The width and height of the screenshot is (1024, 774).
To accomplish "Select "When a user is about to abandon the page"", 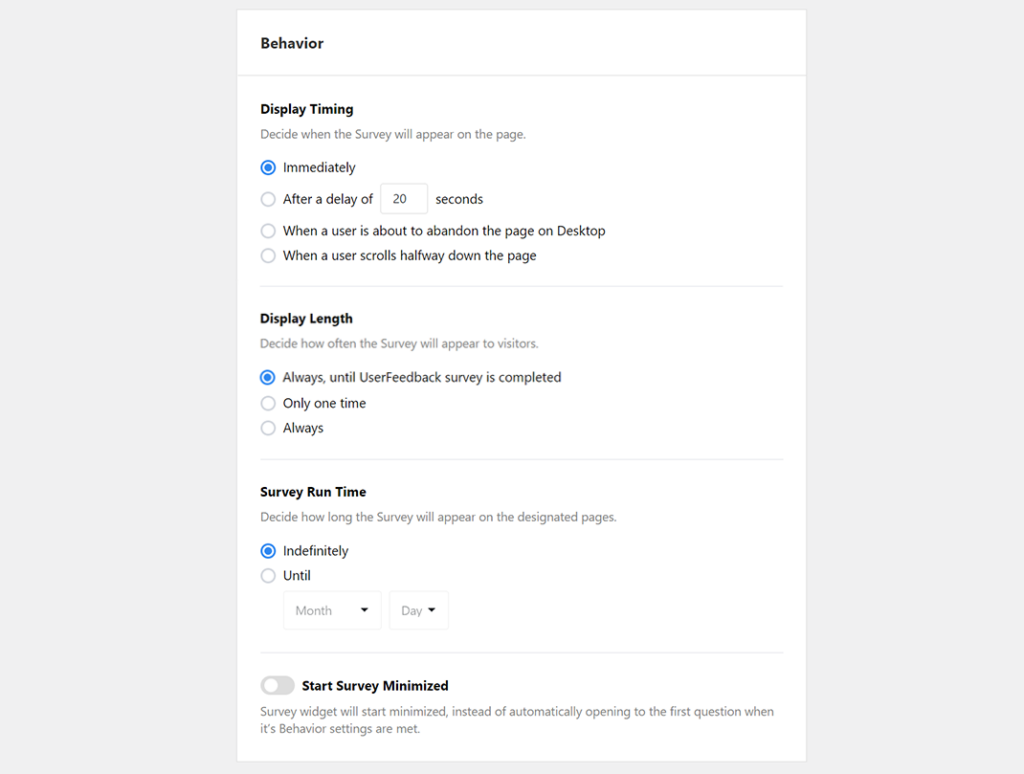I will pos(268,230).
